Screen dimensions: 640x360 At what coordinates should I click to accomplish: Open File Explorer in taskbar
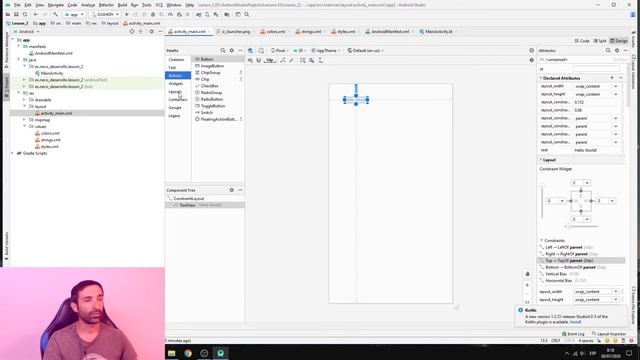click(171, 353)
